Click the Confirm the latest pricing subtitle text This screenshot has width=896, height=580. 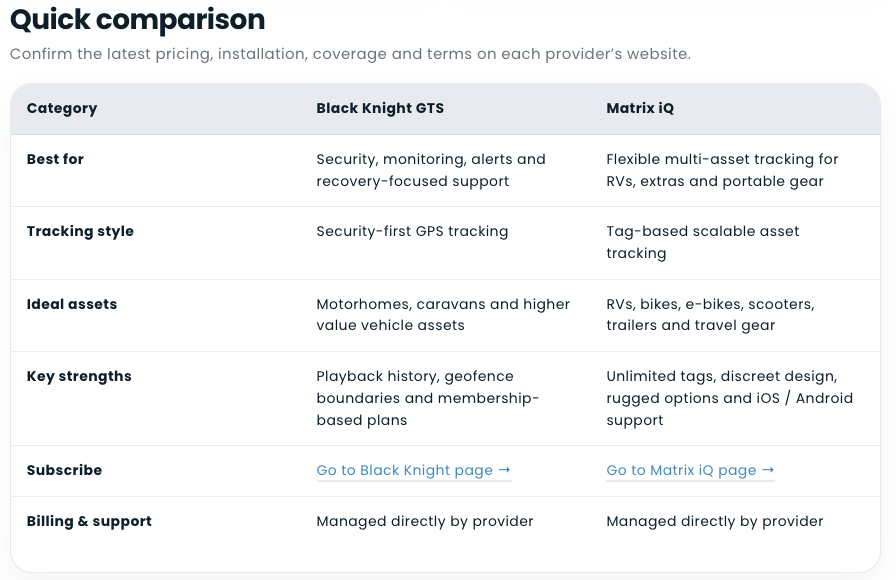pos(350,54)
